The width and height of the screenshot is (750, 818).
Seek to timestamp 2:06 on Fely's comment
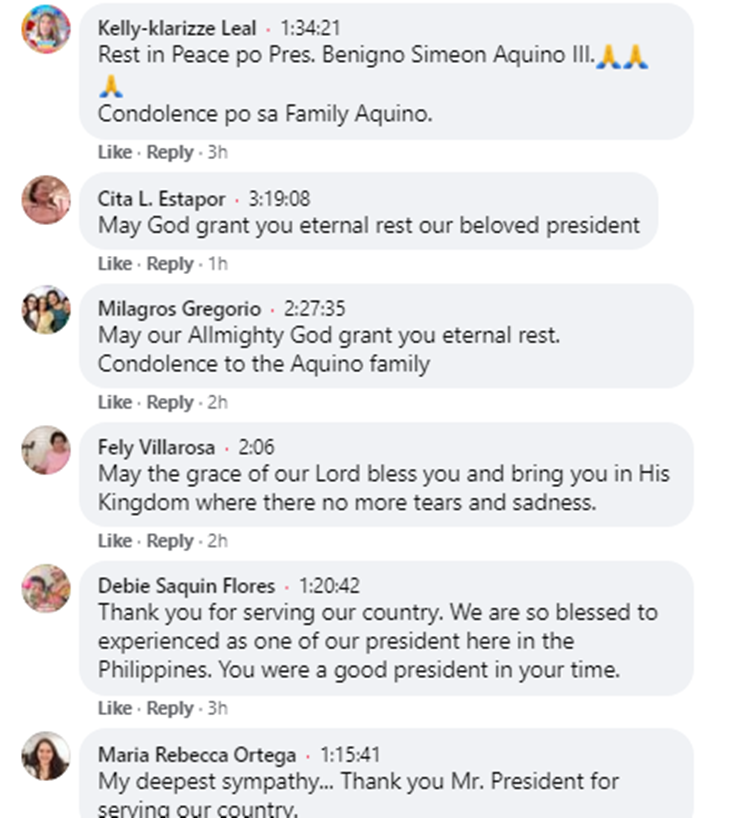click(x=254, y=448)
